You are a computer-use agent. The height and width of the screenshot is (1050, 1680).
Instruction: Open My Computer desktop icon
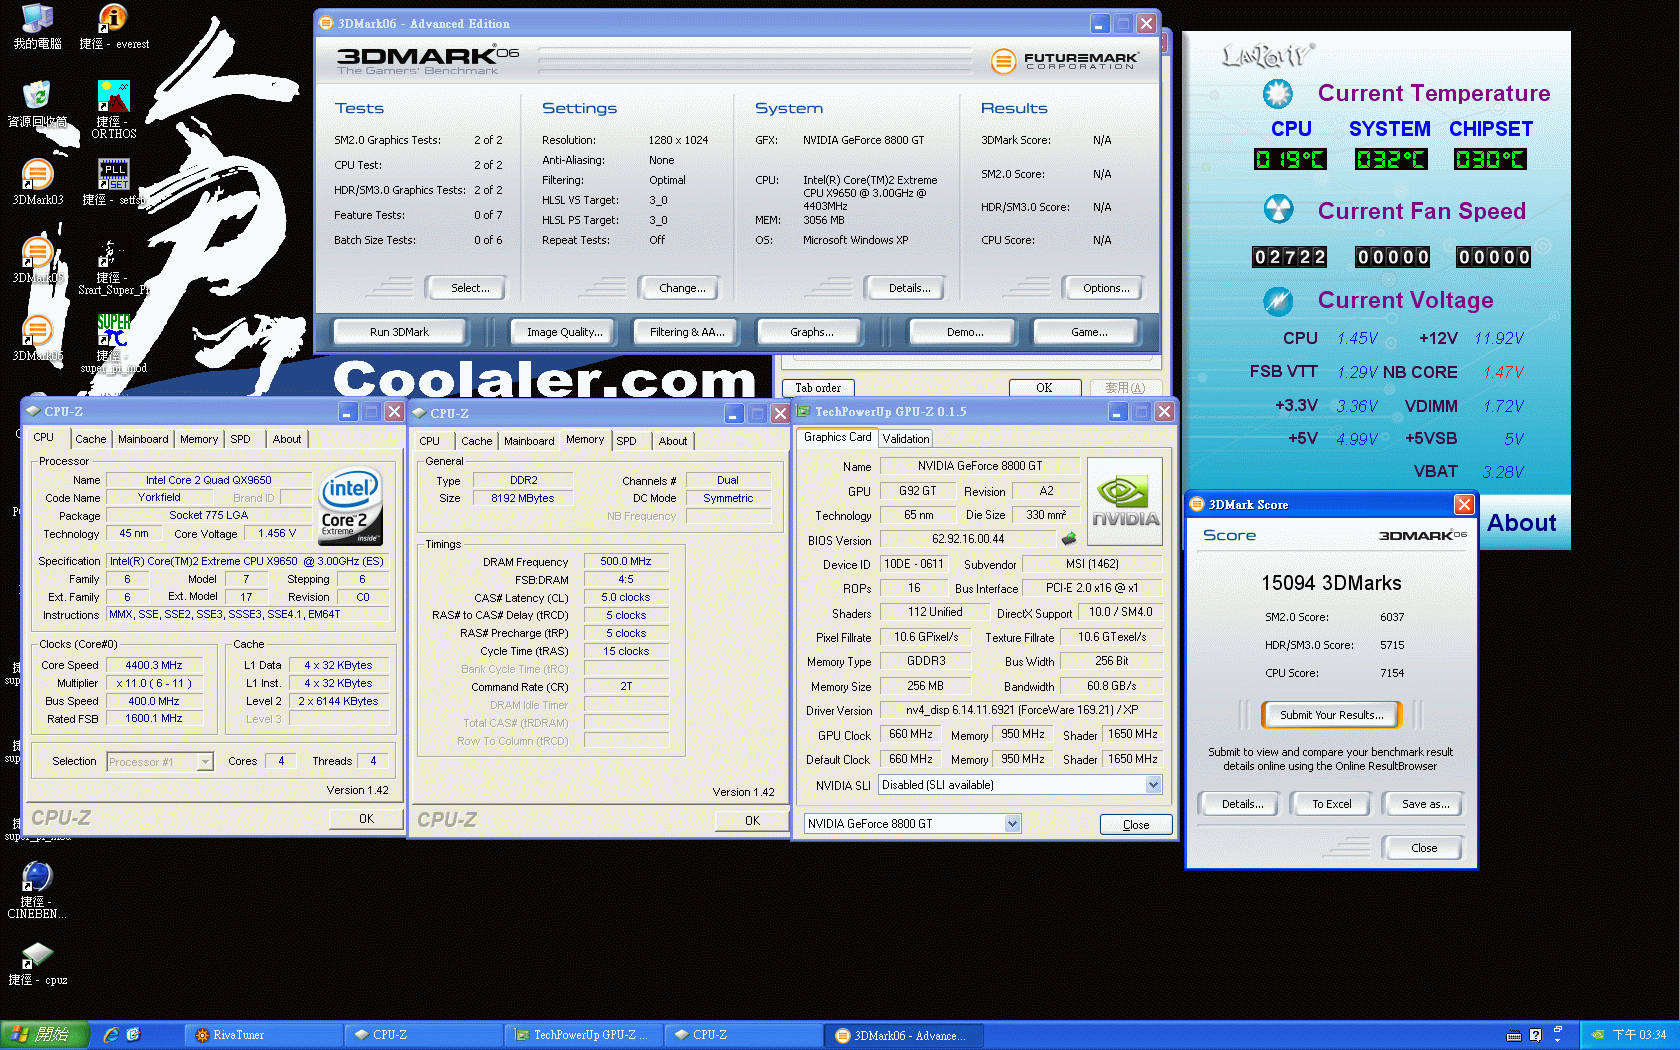(x=37, y=27)
